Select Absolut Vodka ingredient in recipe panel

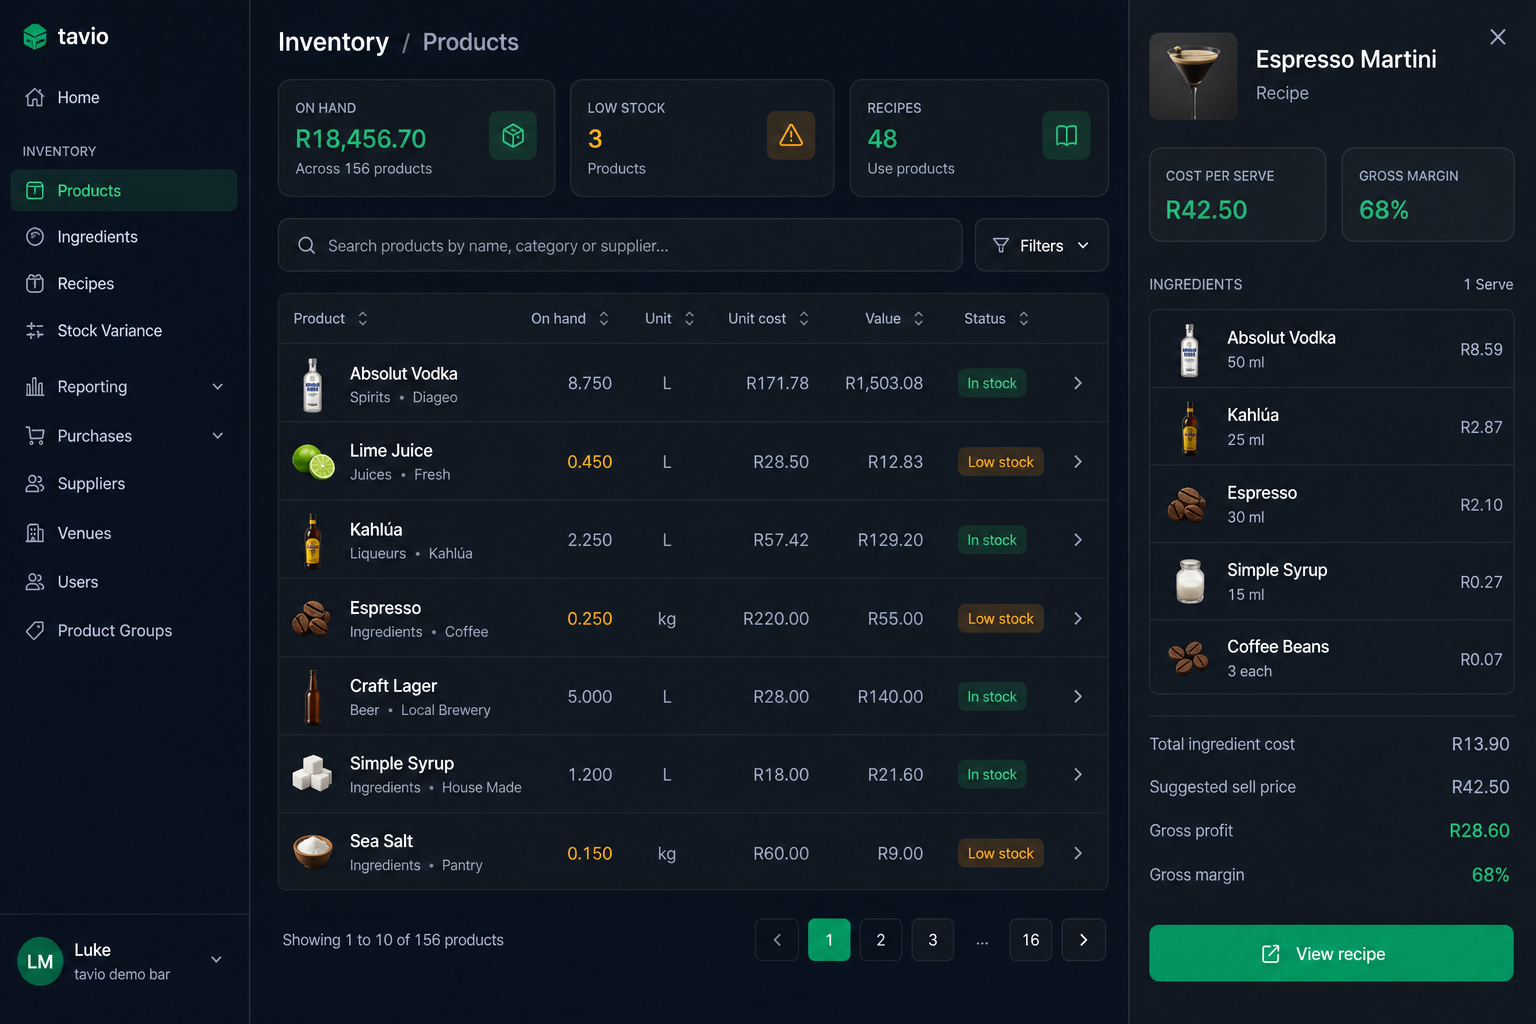click(1331, 349)
